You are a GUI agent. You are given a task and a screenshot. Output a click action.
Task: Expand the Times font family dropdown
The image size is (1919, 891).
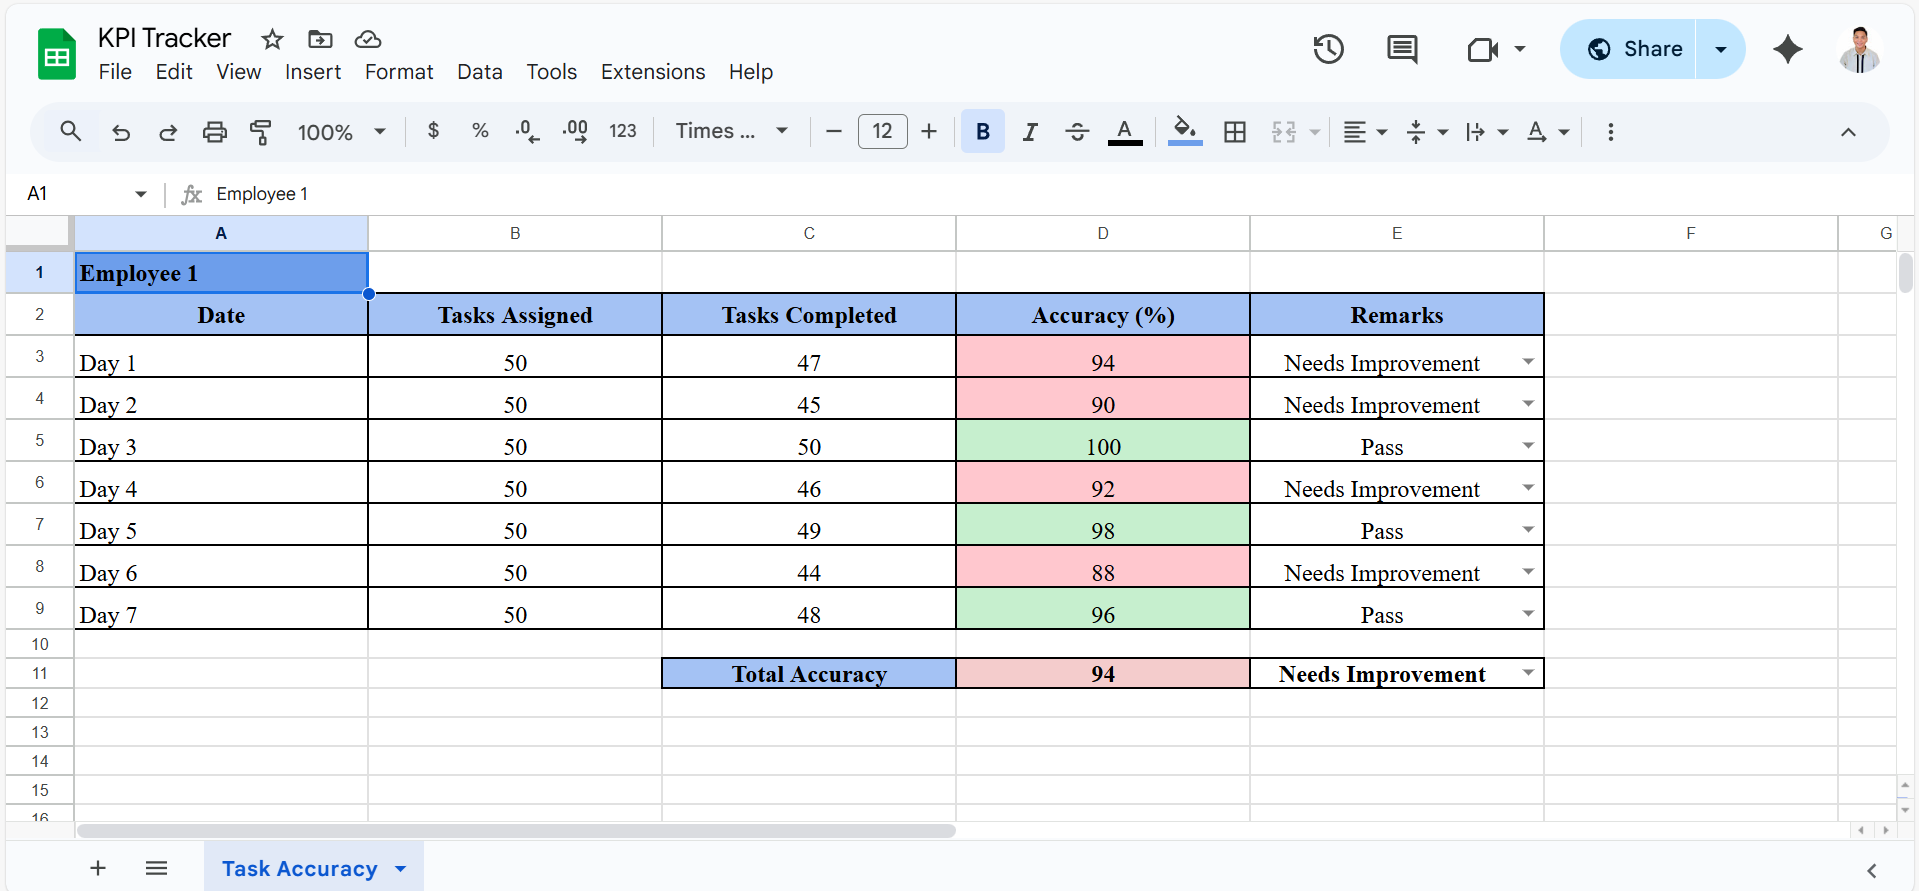(731, 132)
